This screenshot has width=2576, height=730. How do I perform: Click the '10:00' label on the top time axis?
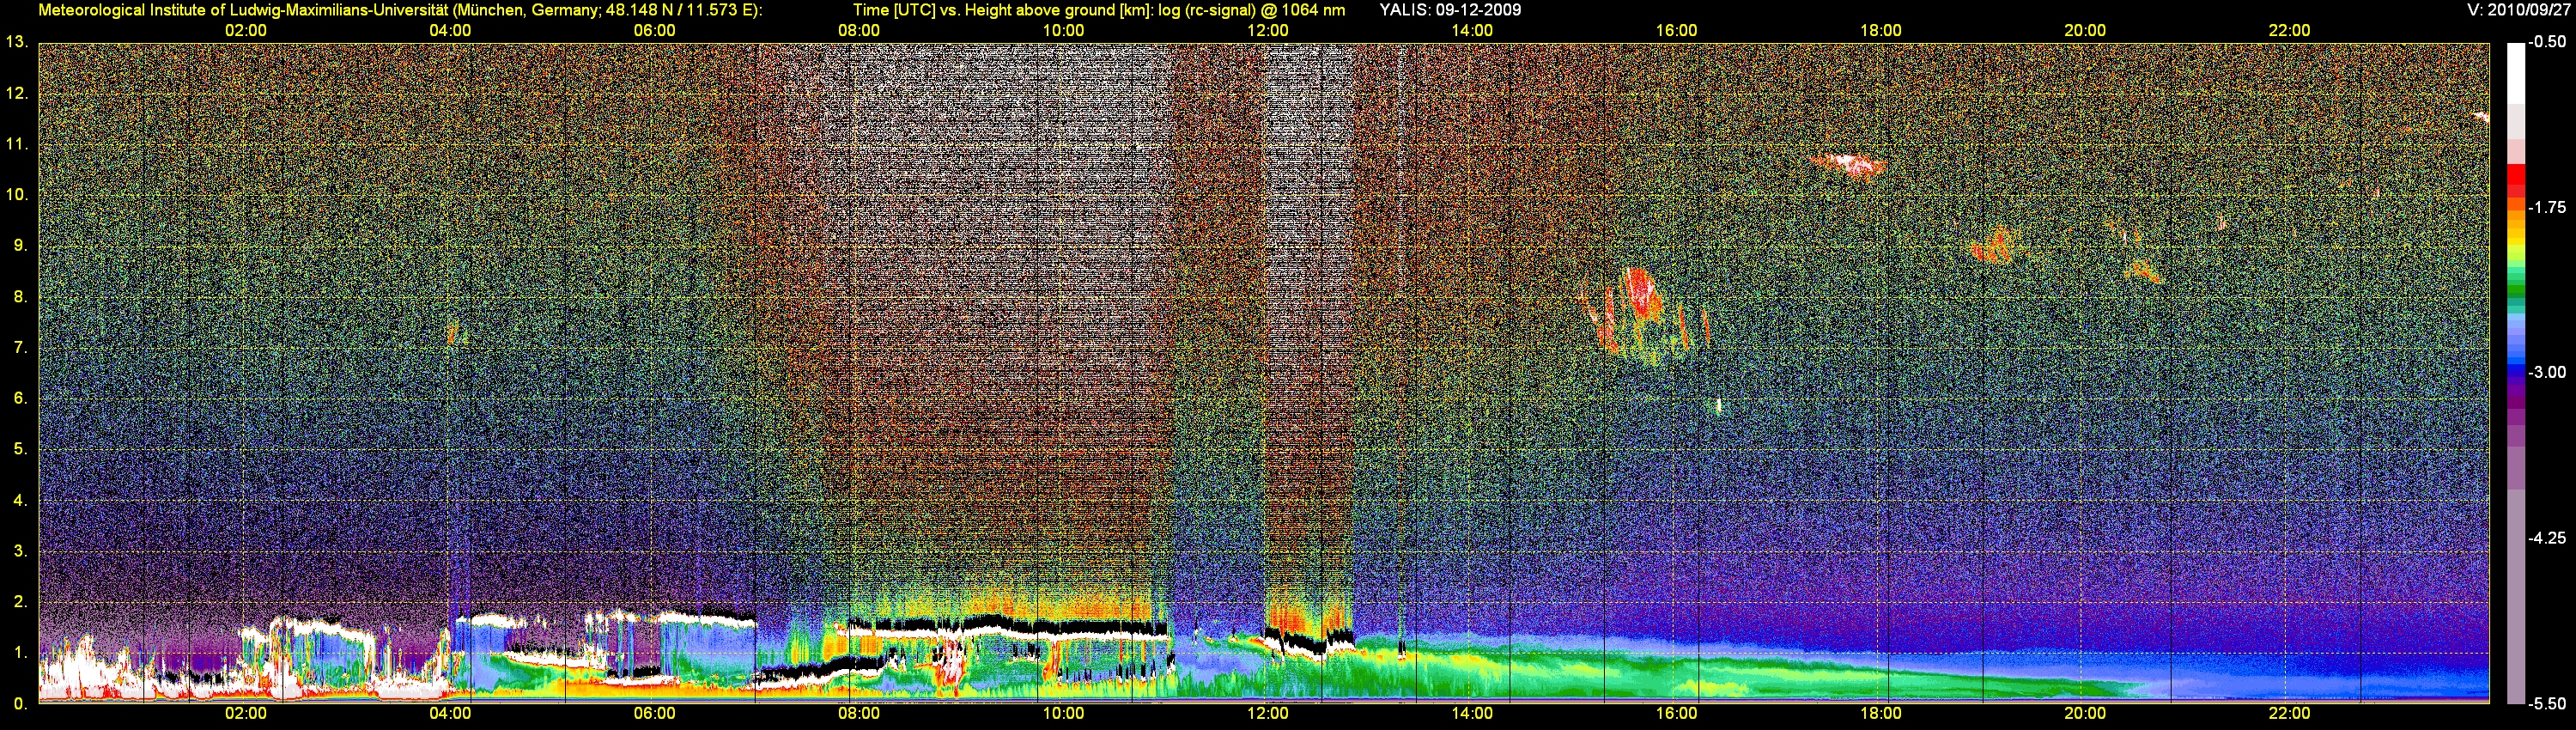(x=1063, y=31)
